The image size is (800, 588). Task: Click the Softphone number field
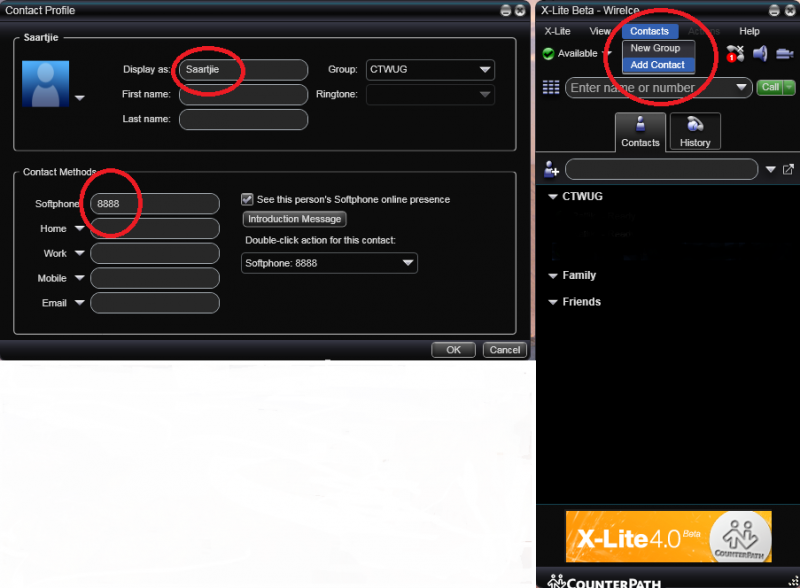155,204
